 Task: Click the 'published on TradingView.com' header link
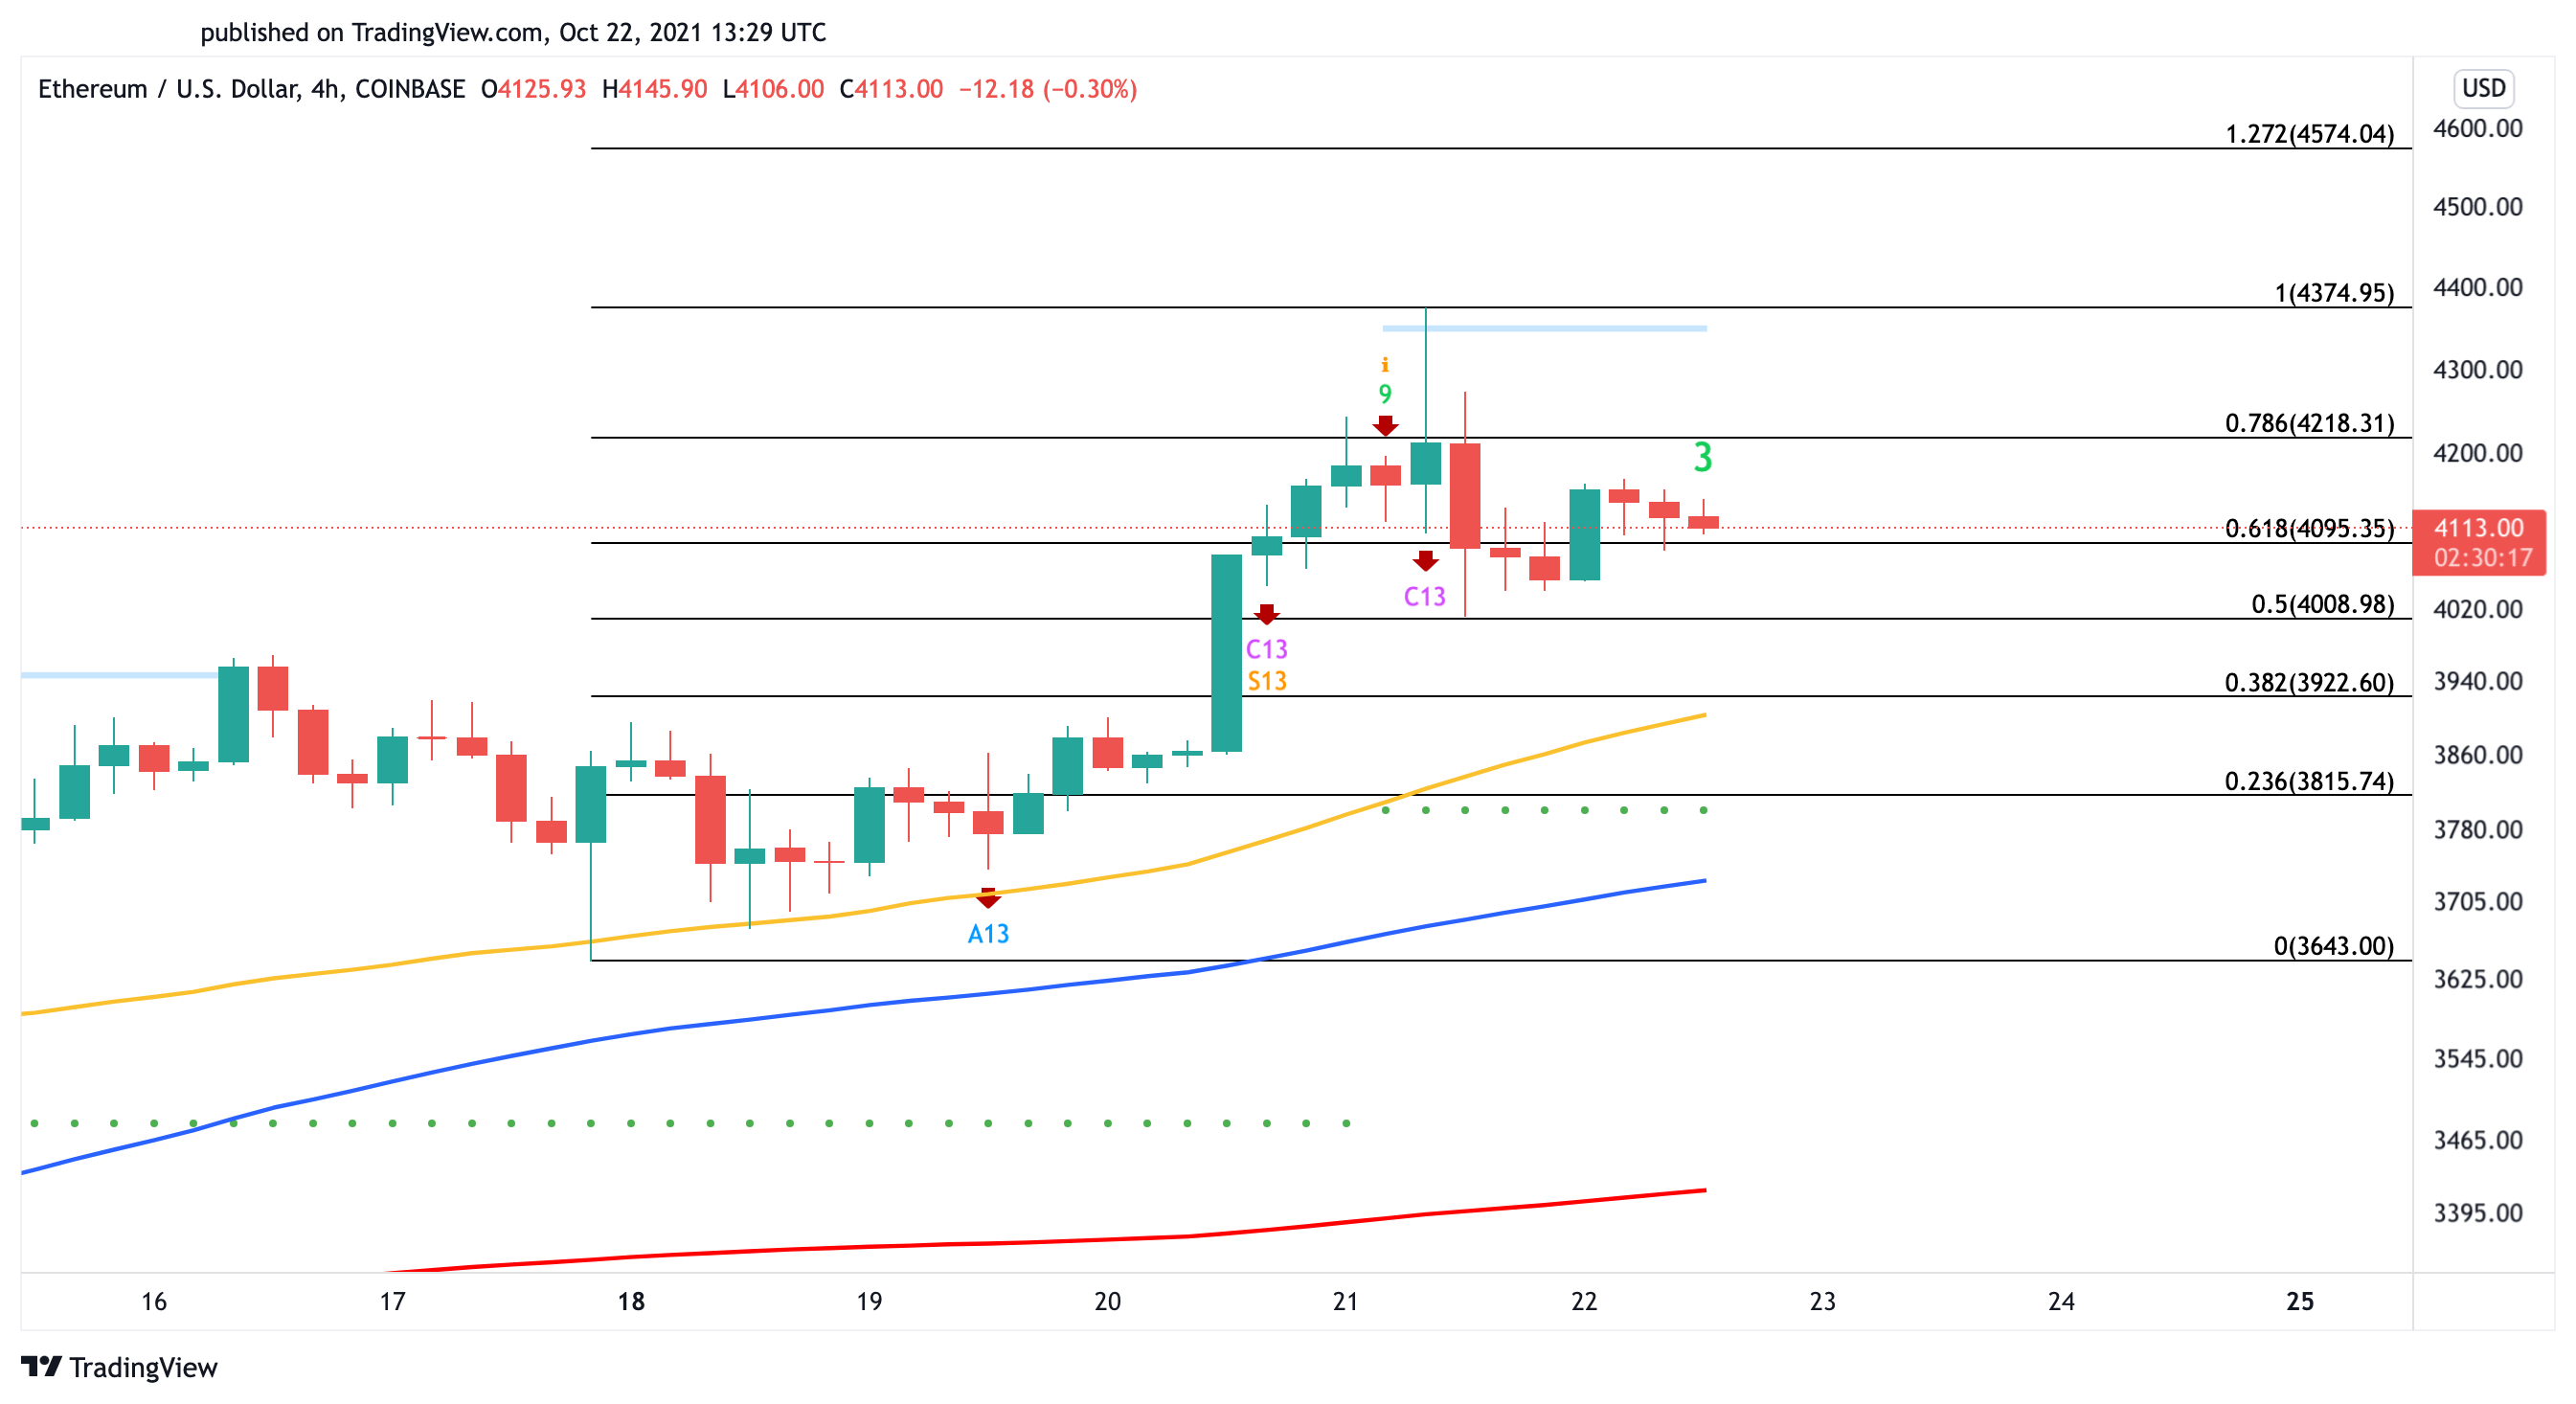(513, 32)
